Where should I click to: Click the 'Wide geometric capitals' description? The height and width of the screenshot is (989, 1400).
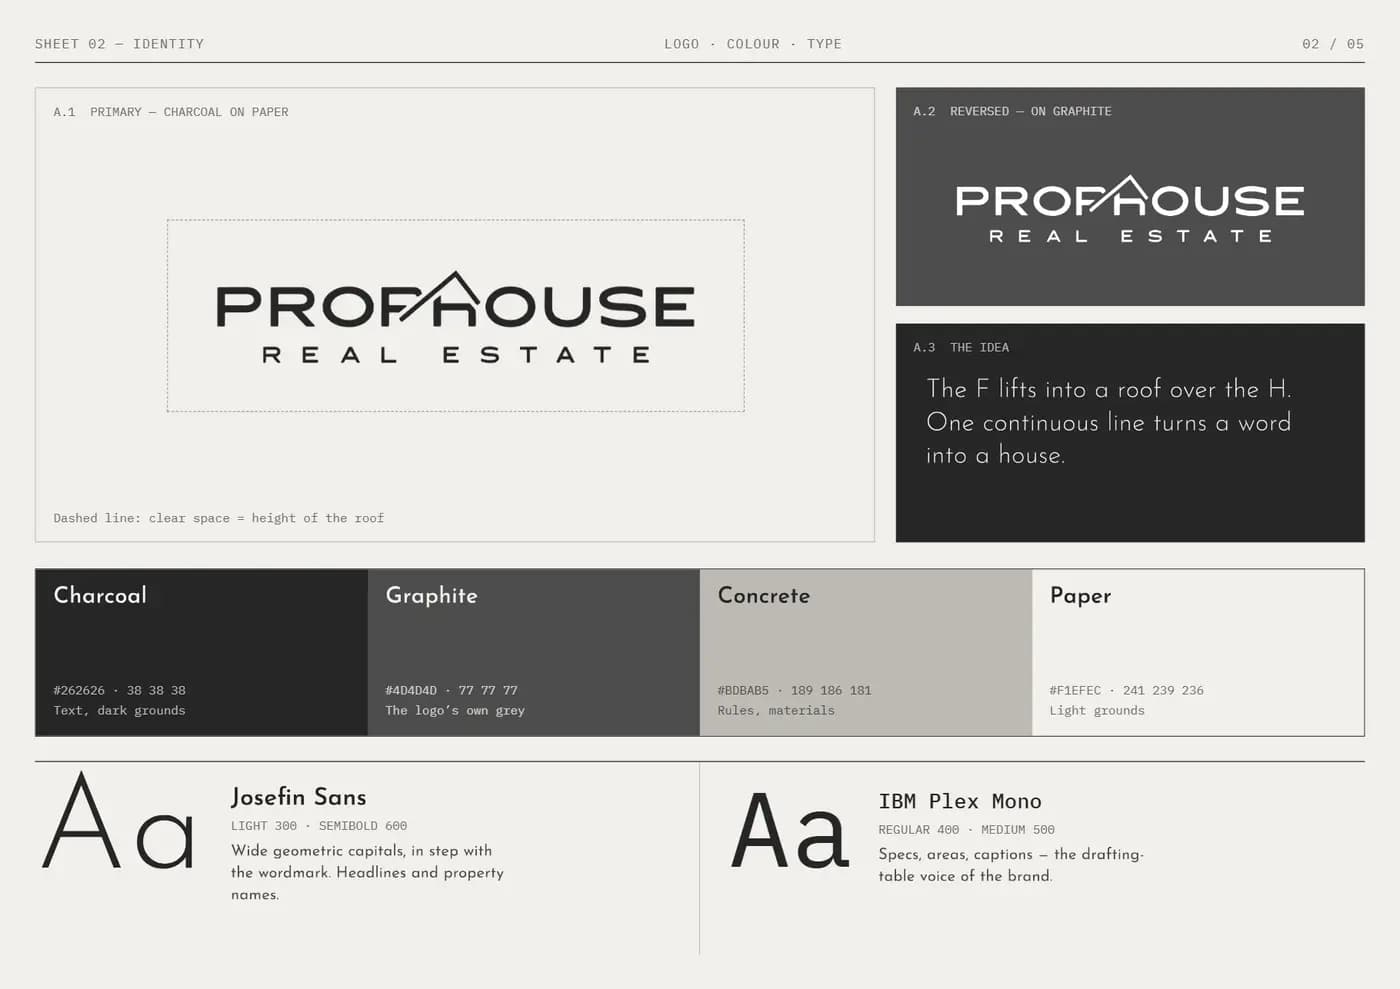[367, 872]
